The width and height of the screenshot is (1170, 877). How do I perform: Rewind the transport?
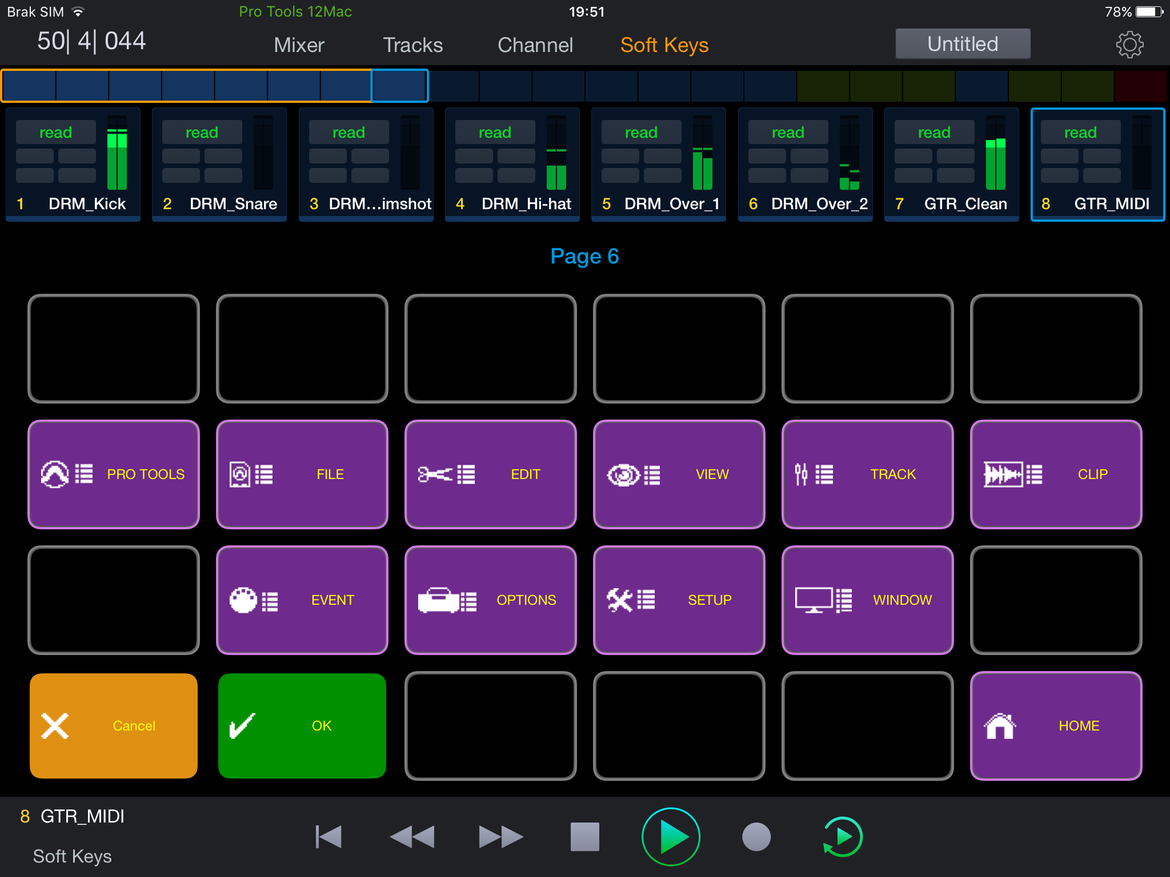click(412, 837)
